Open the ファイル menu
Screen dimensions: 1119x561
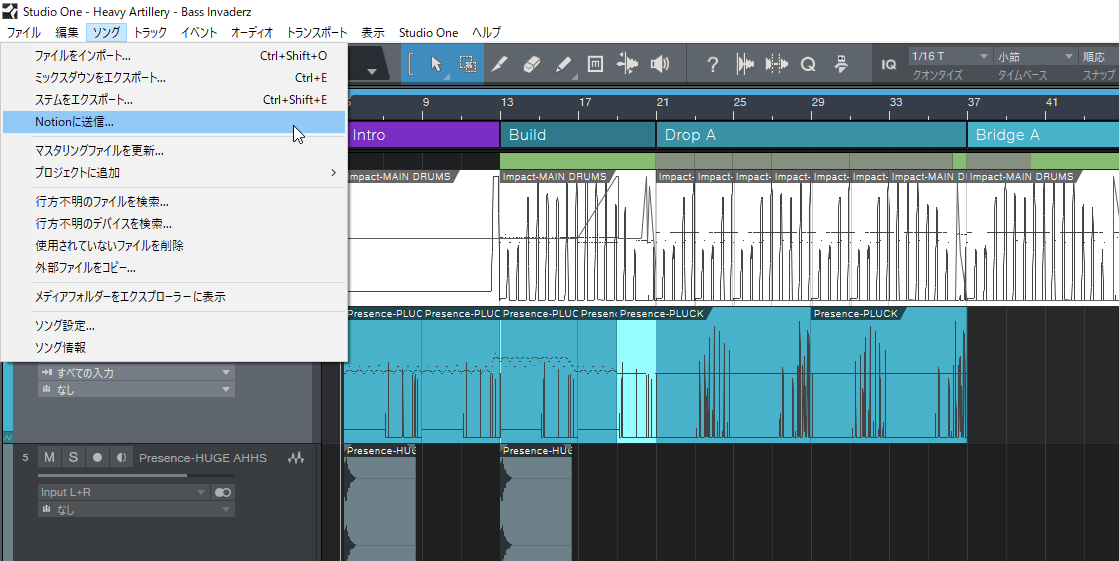24,32
